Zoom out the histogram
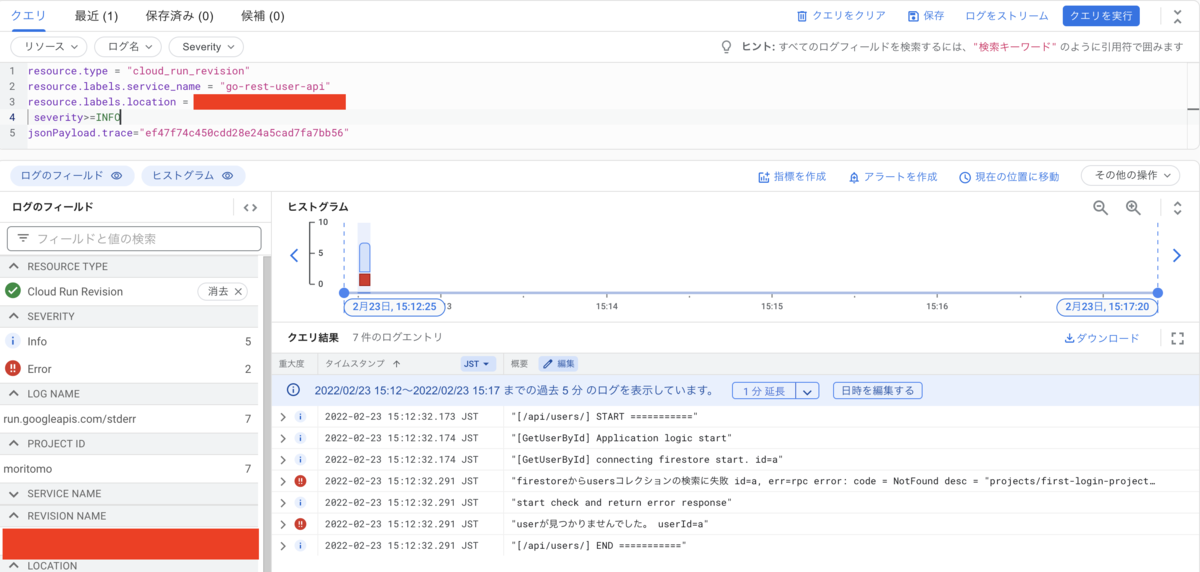The height and width of the screenshot is (572, 1200). pyautogui.click(x=1100, y=207)
